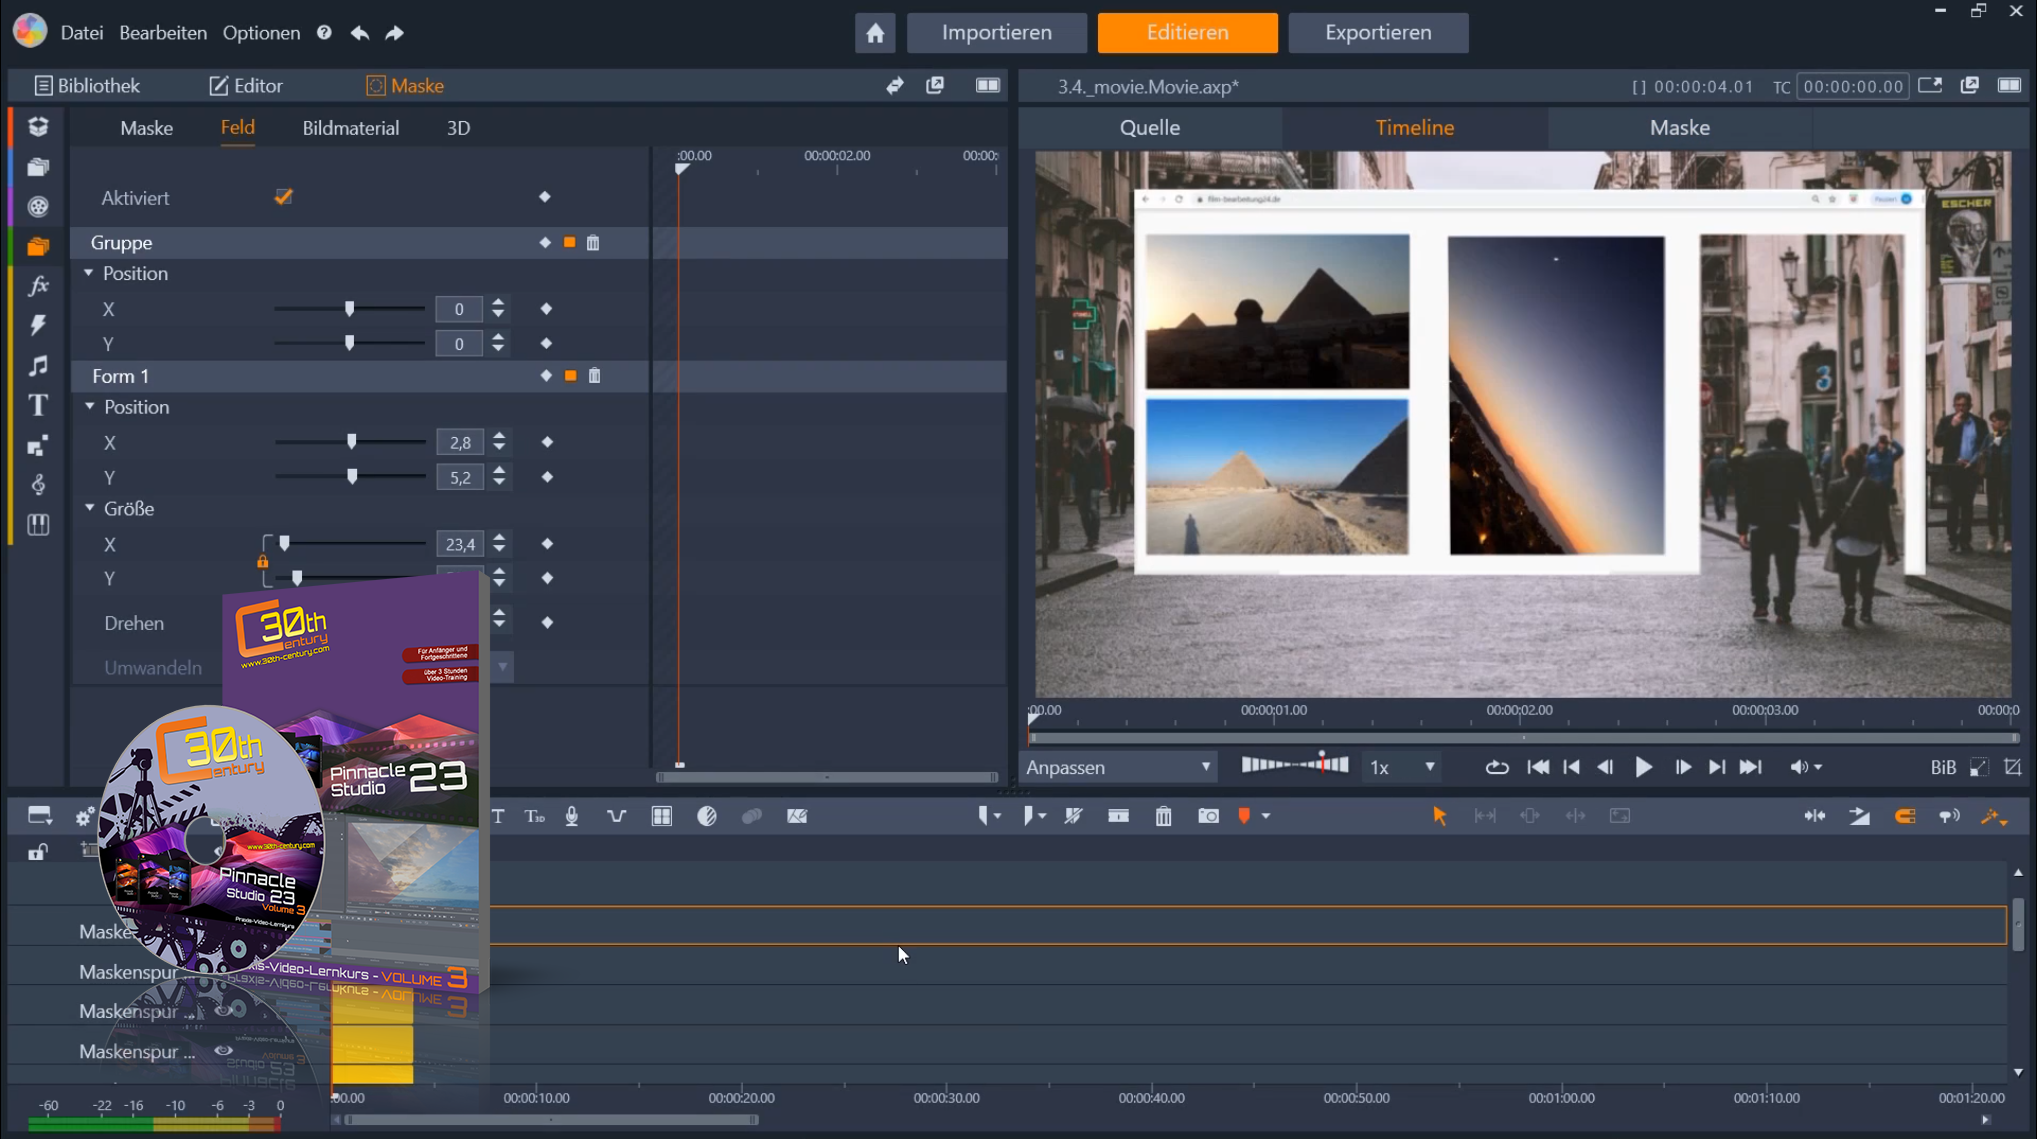Click the camera snapshot icon
Viewport: 2037px width, 1139px height.
tap(1207, 816)
